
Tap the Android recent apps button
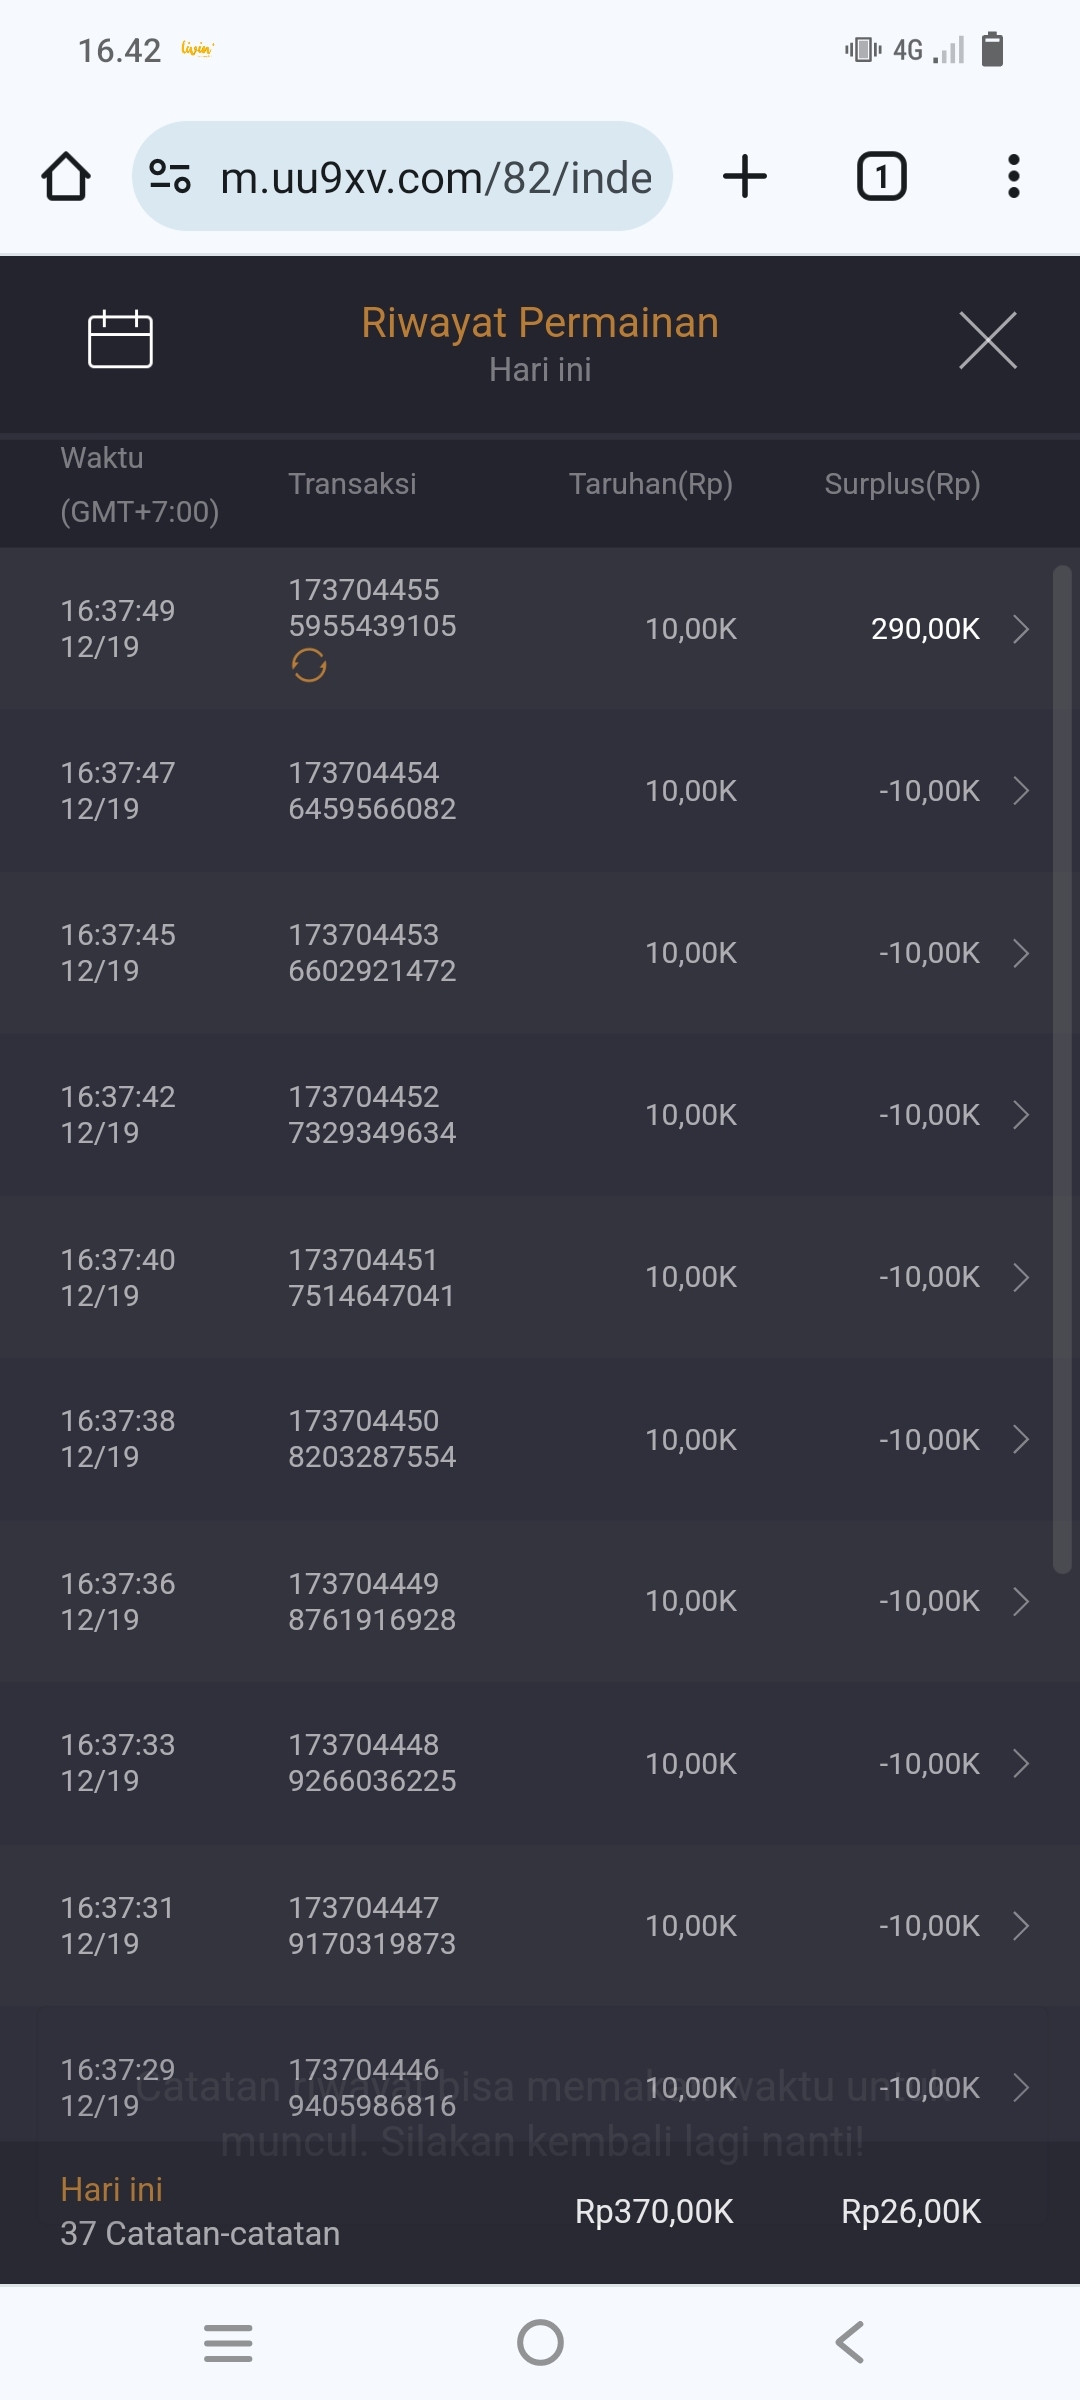(228, 2343)
